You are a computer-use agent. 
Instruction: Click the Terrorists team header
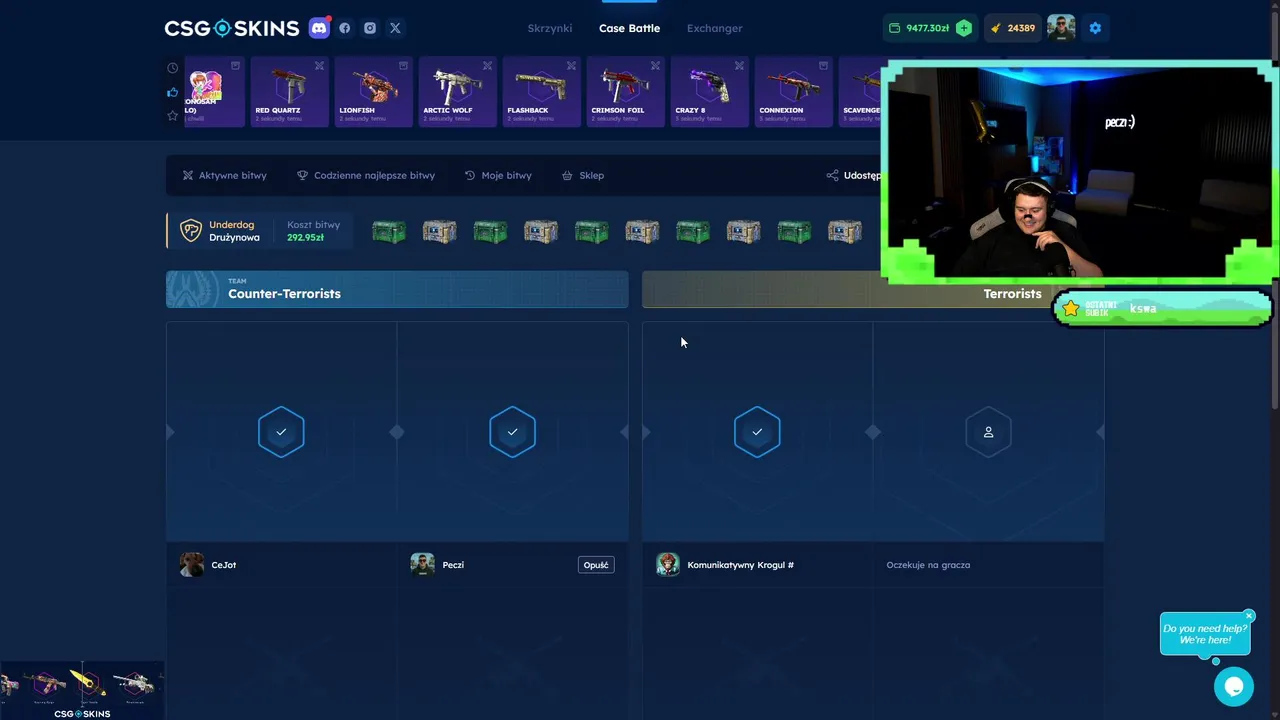(873, 289)
